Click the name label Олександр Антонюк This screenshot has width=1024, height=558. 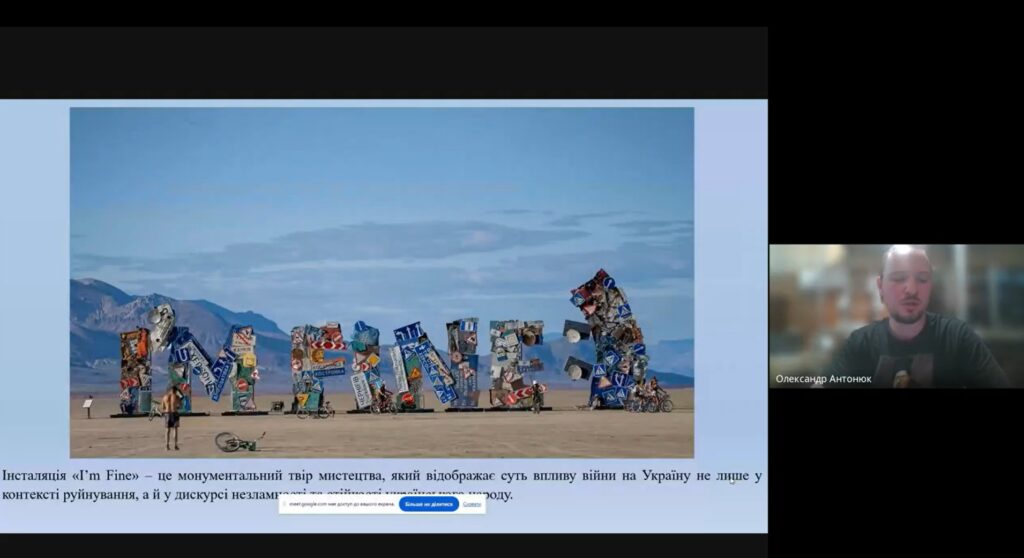point(823,379)
